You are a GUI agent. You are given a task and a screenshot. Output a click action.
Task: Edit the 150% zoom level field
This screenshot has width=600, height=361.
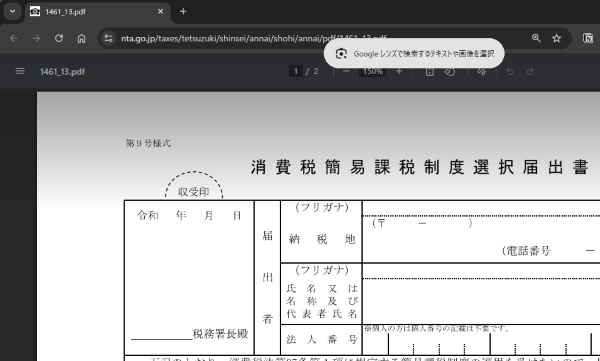(x=373, y=72)
